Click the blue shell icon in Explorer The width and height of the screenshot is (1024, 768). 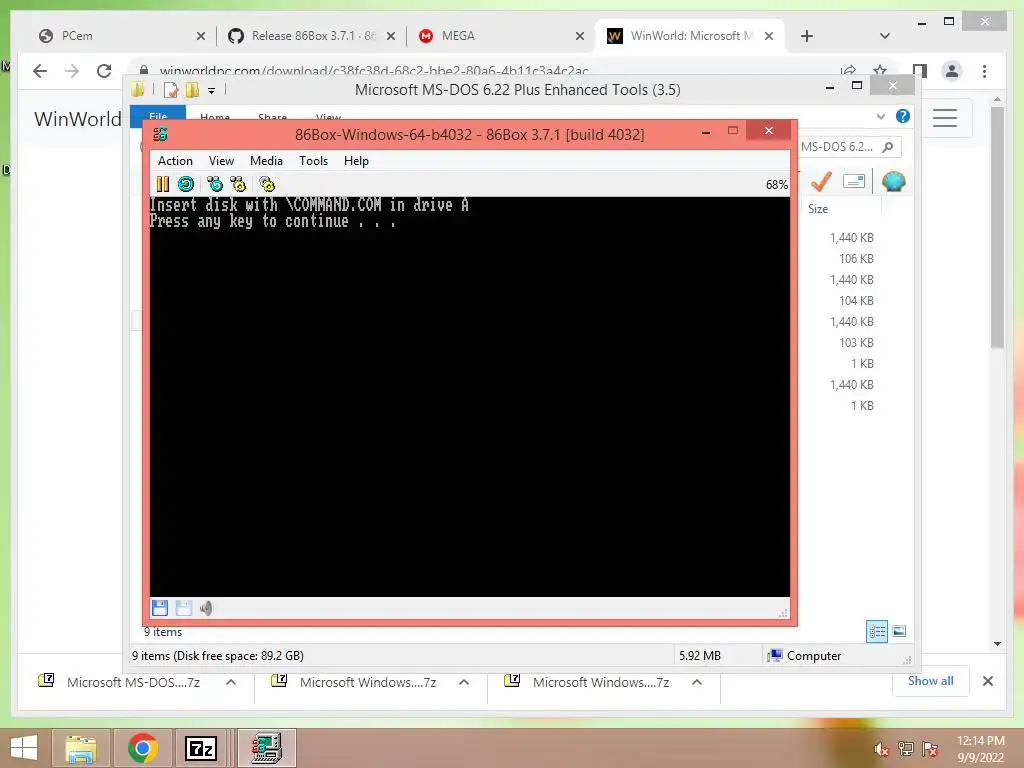[x=893, y=181]
